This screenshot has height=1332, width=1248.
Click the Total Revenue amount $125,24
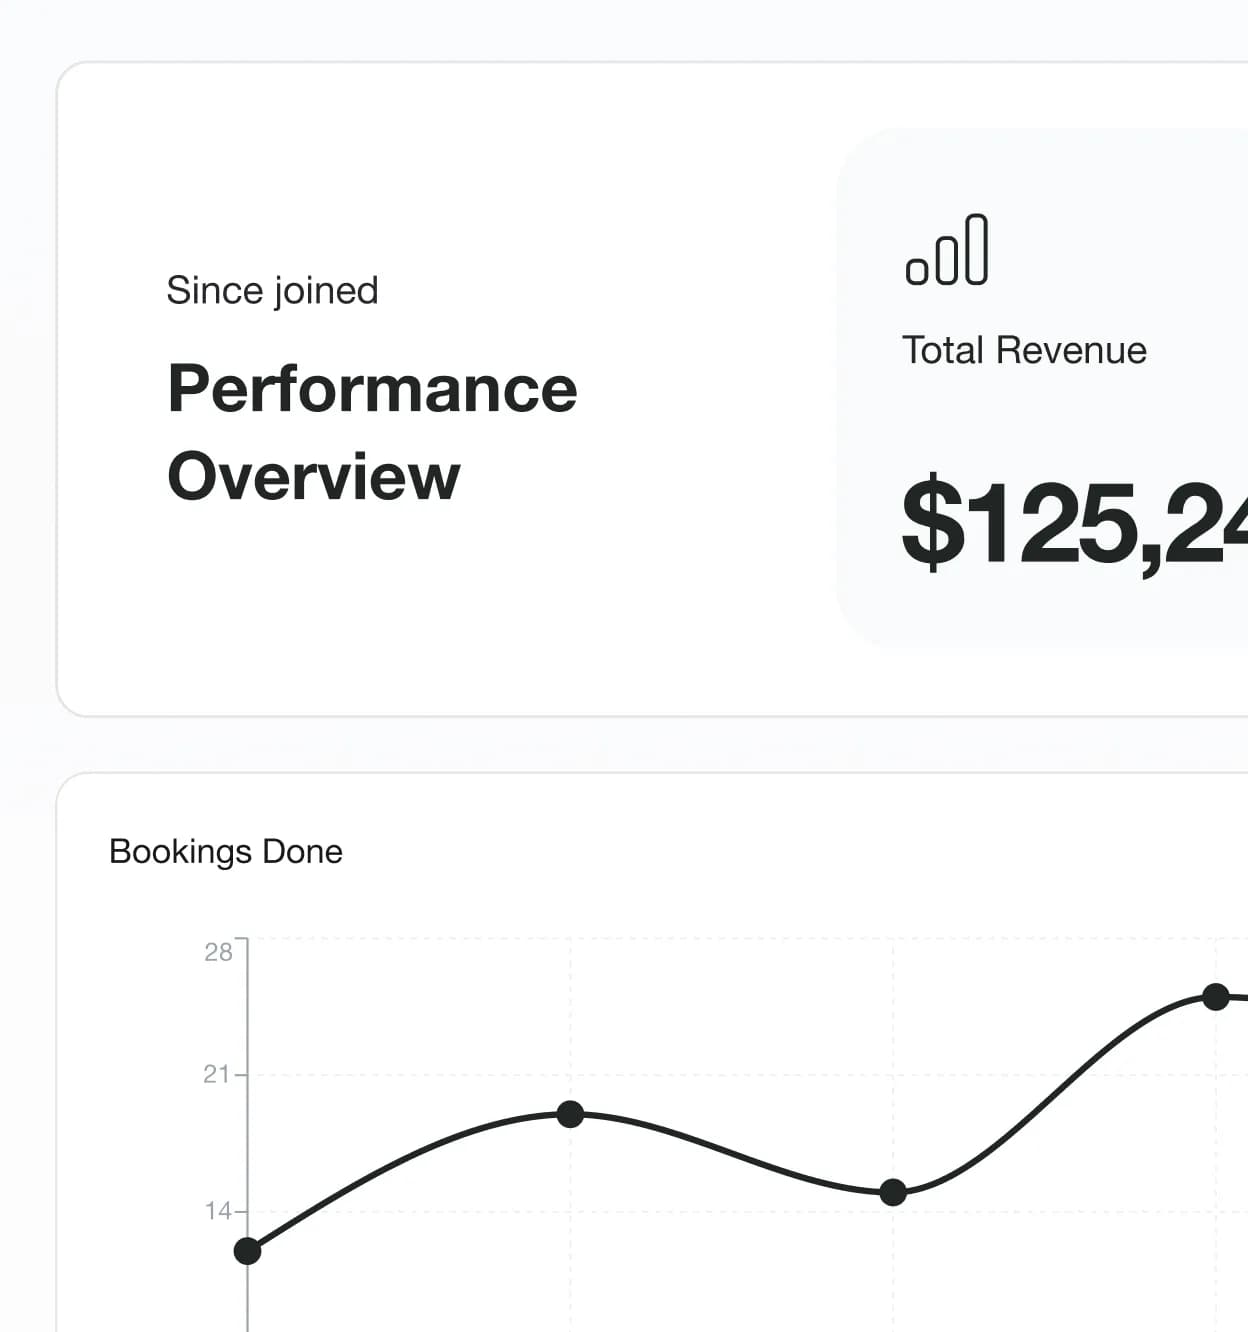tap(1070, 525)
